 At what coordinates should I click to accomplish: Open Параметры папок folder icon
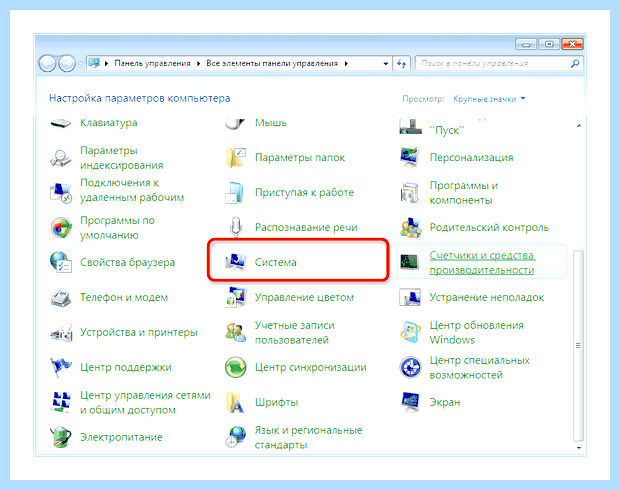coord(236,158)
